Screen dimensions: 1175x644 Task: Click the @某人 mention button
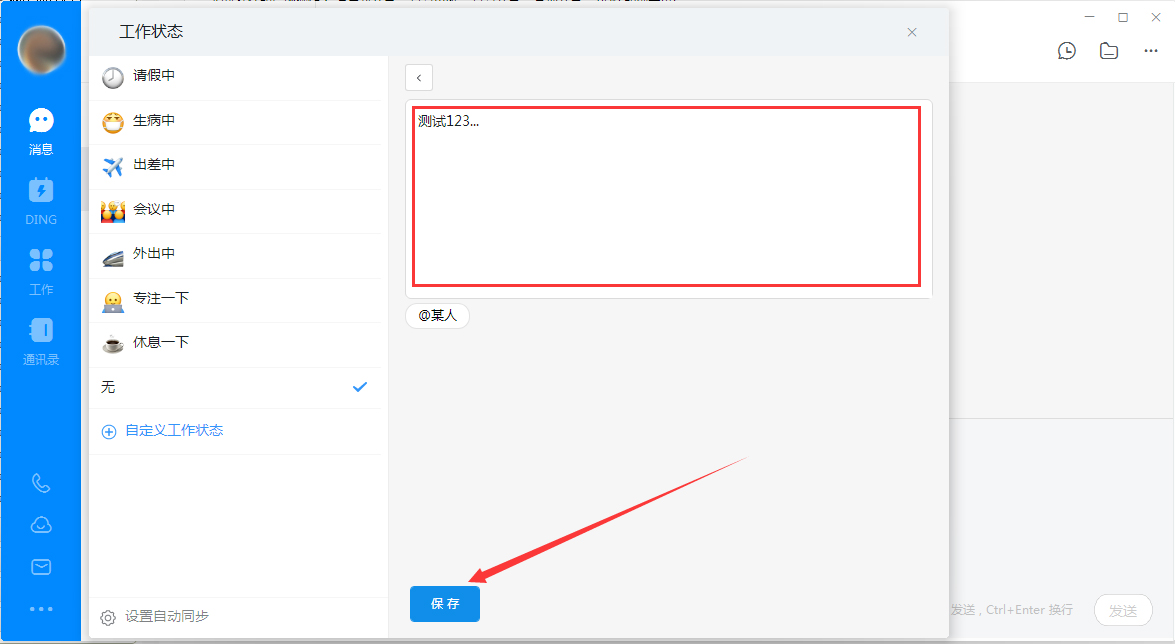tap(437, 314)
